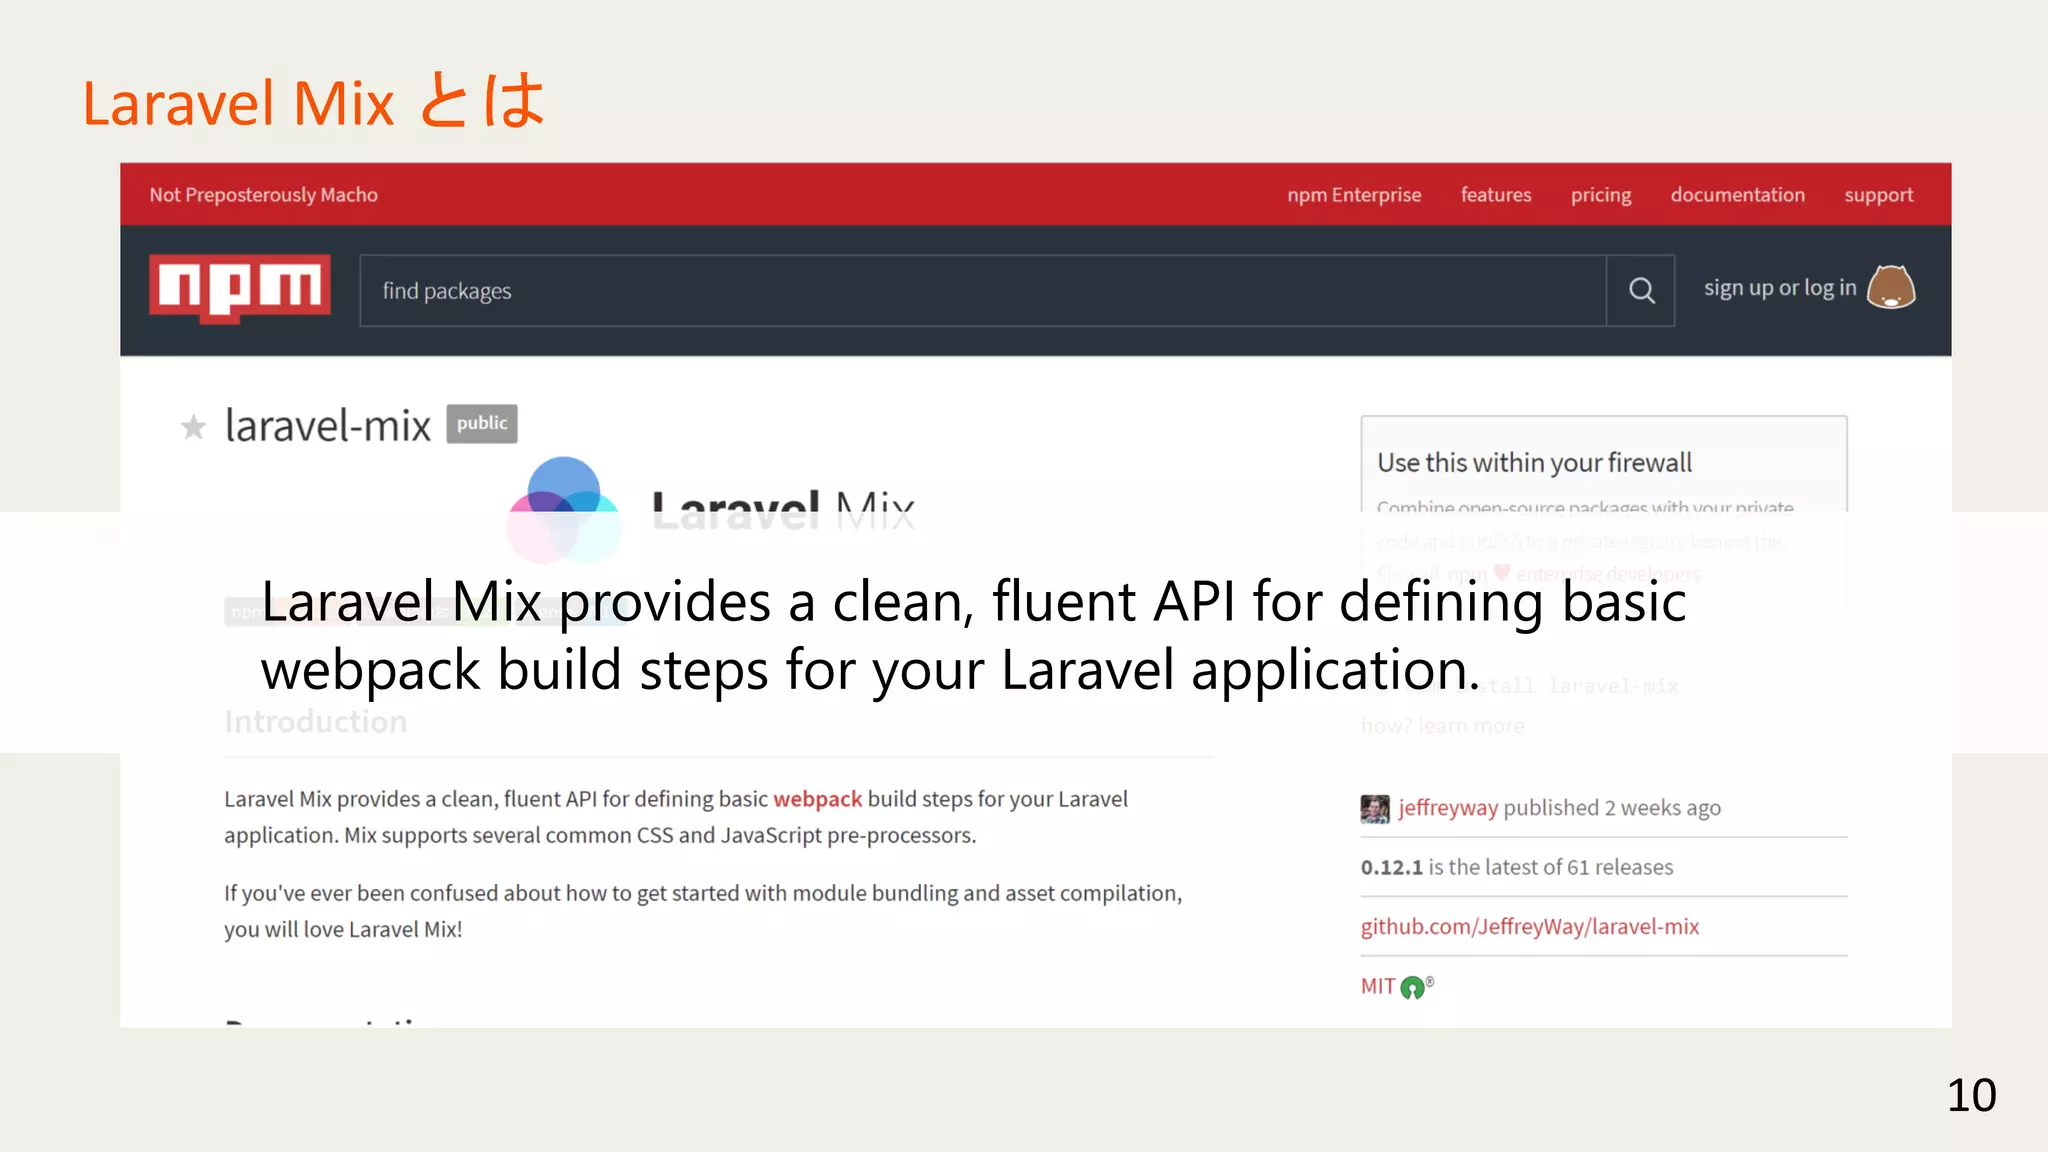The width and height of the screenshot is (2048, 1152).
Task: Open the pricing menu link
Action: pyautogui.click(x=1601, y=195)
